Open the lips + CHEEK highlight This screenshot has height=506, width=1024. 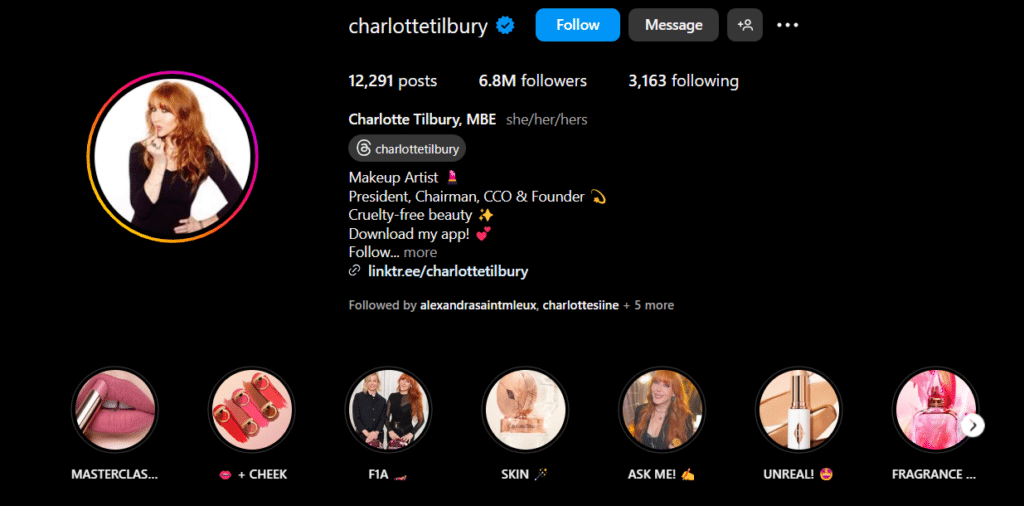pyautogui.click(x=251, y=409)
